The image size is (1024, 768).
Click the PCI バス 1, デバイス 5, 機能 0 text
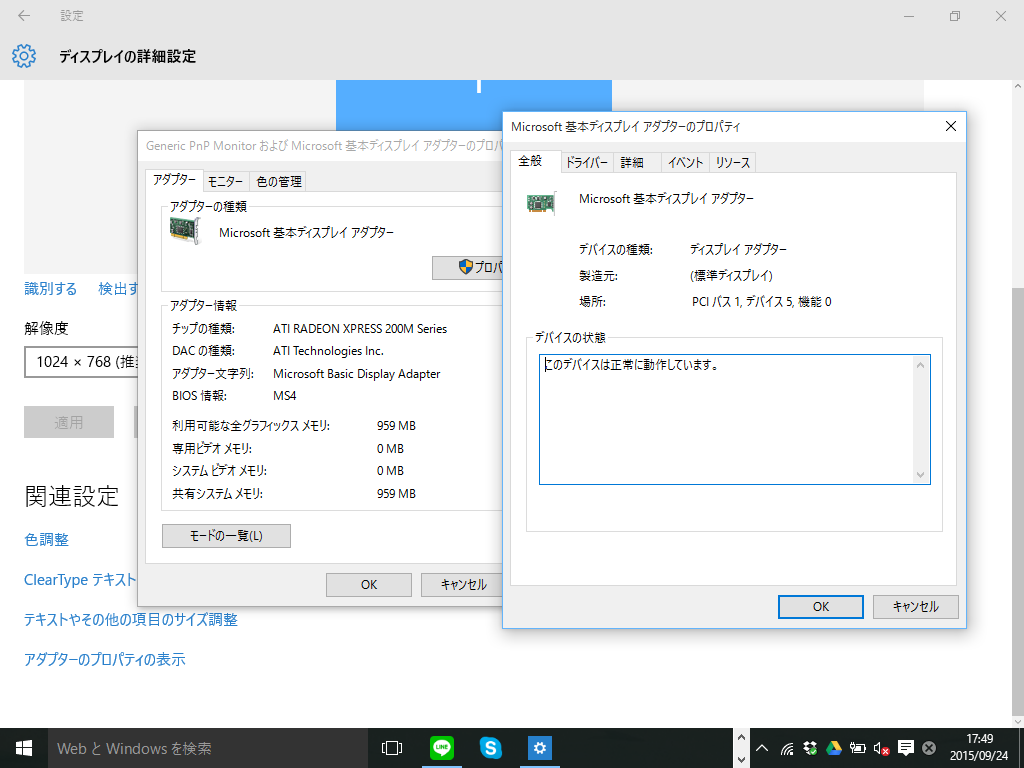(x=761, y=302)
